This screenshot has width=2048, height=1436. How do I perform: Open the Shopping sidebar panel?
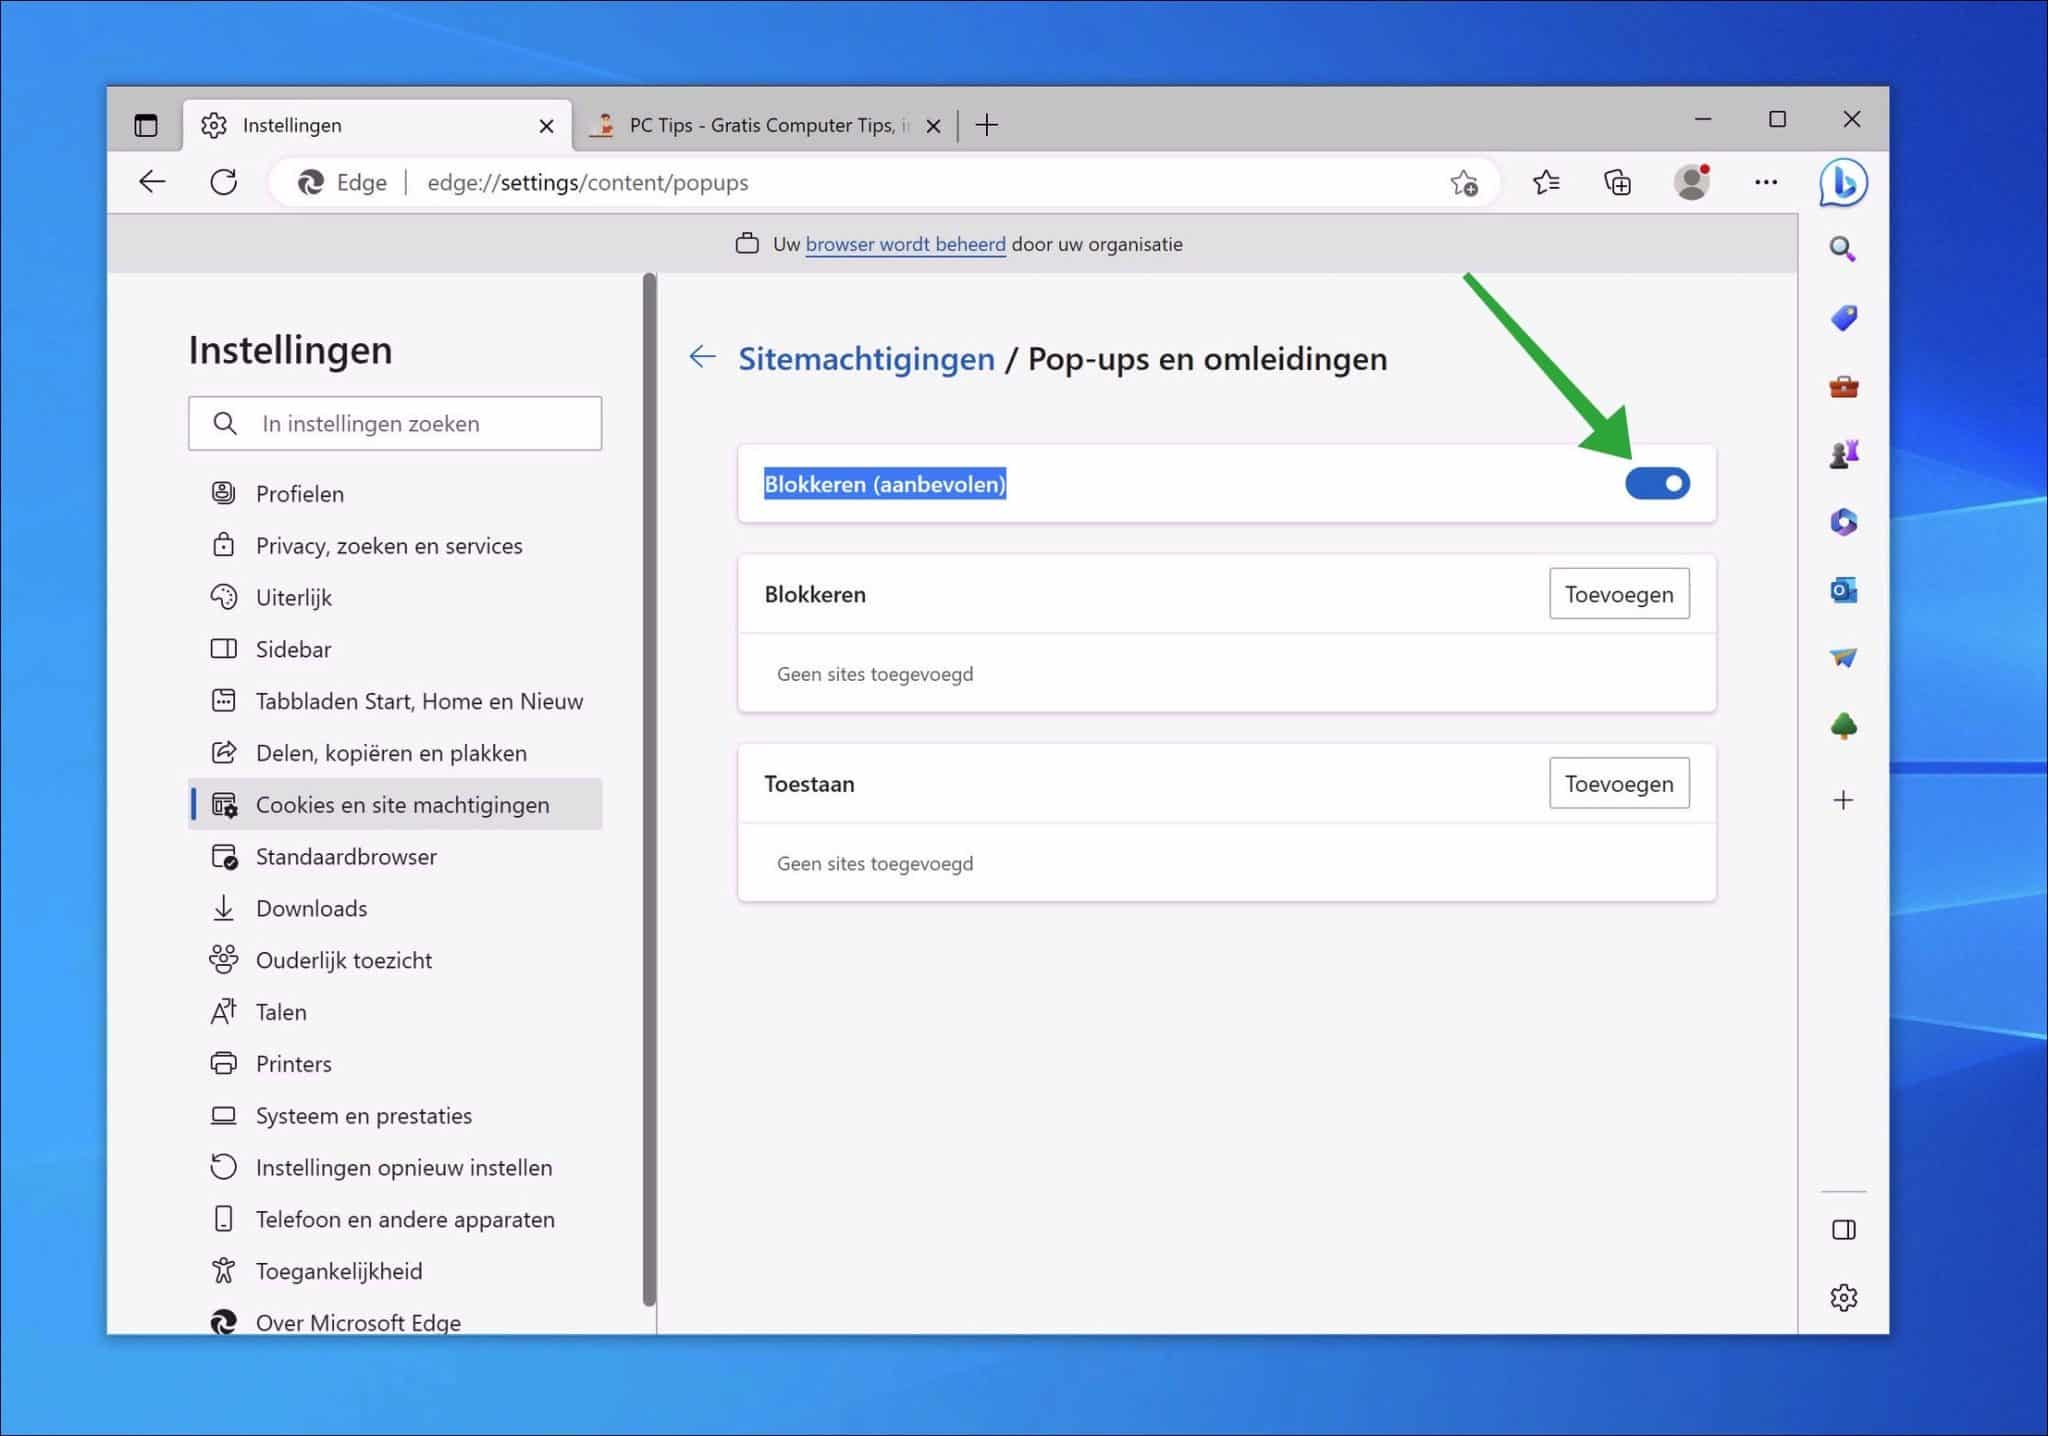[x=1845, y=317]
